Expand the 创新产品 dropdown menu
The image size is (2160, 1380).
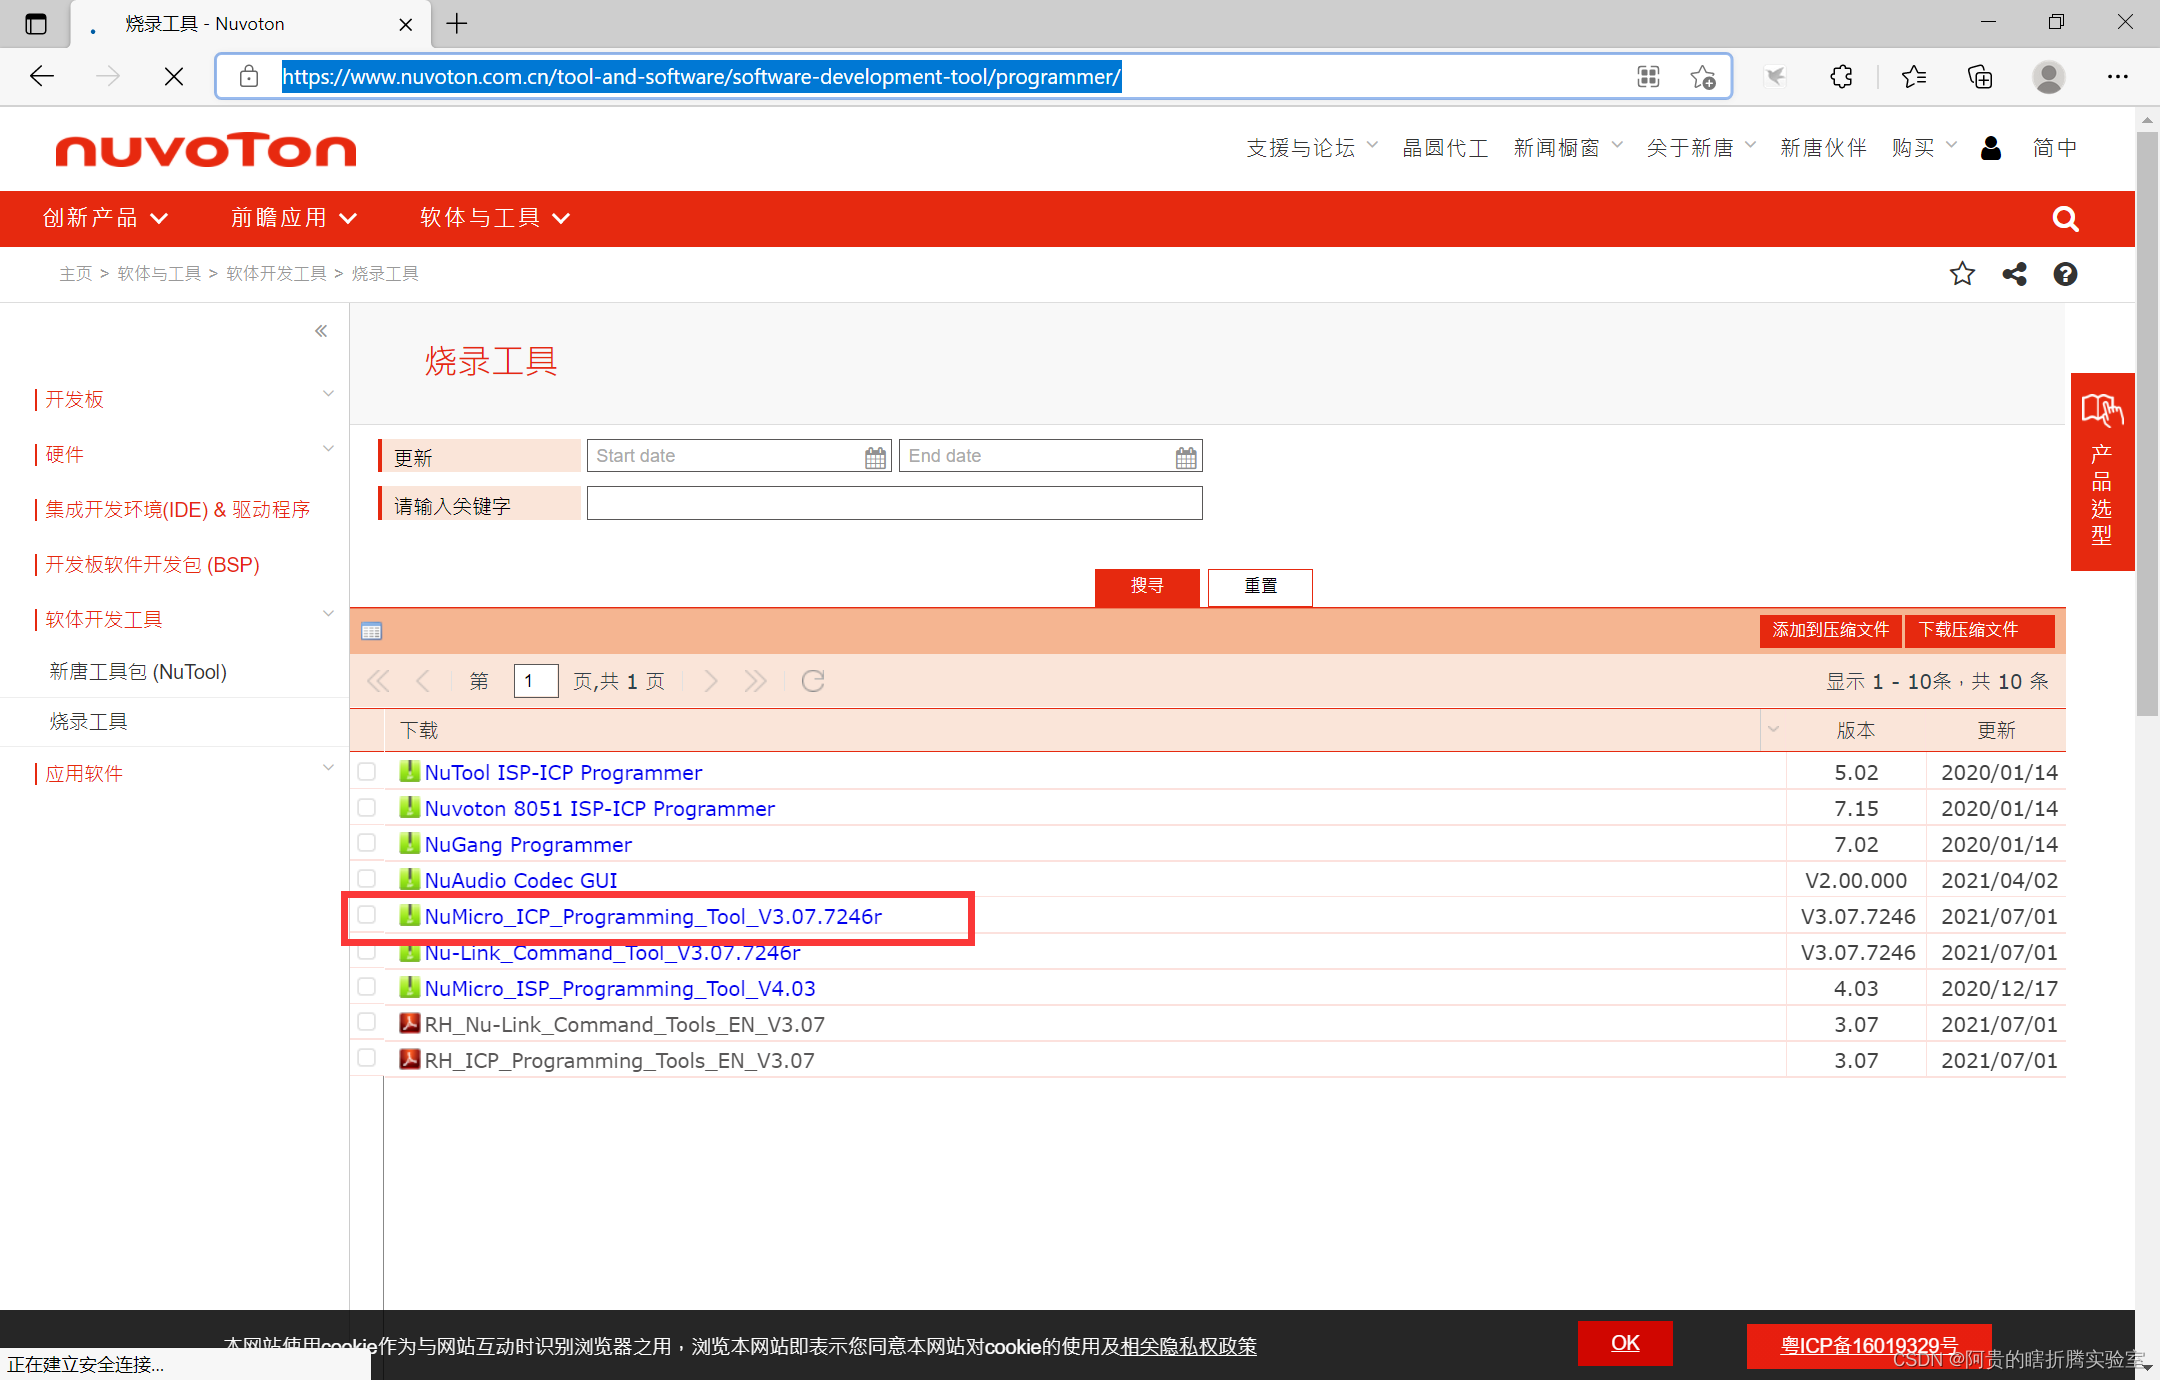[x=104, y=218]
